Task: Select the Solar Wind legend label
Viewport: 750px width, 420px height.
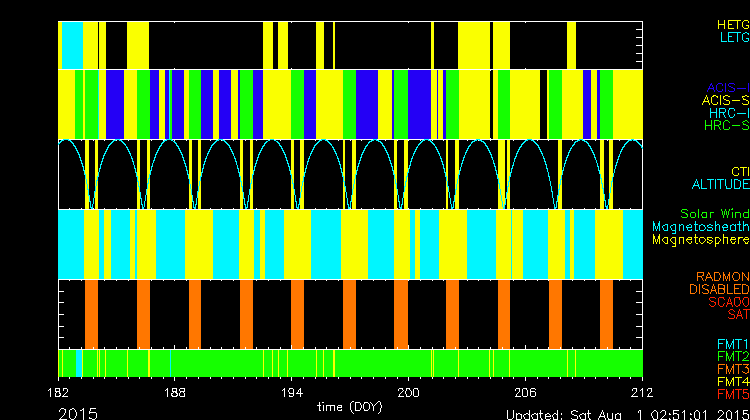Action: (714, 214)
